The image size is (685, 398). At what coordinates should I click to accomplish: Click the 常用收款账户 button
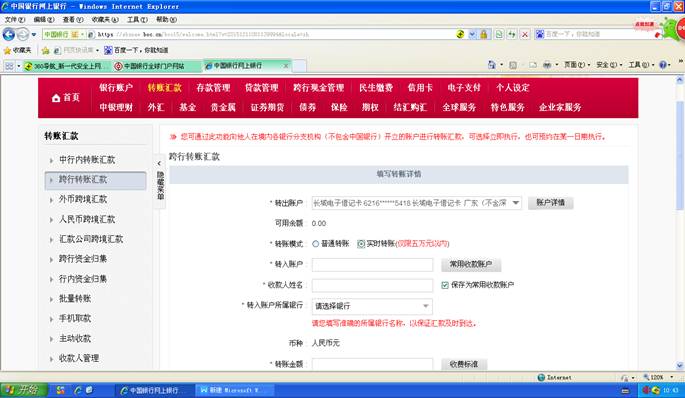point(471,264)
